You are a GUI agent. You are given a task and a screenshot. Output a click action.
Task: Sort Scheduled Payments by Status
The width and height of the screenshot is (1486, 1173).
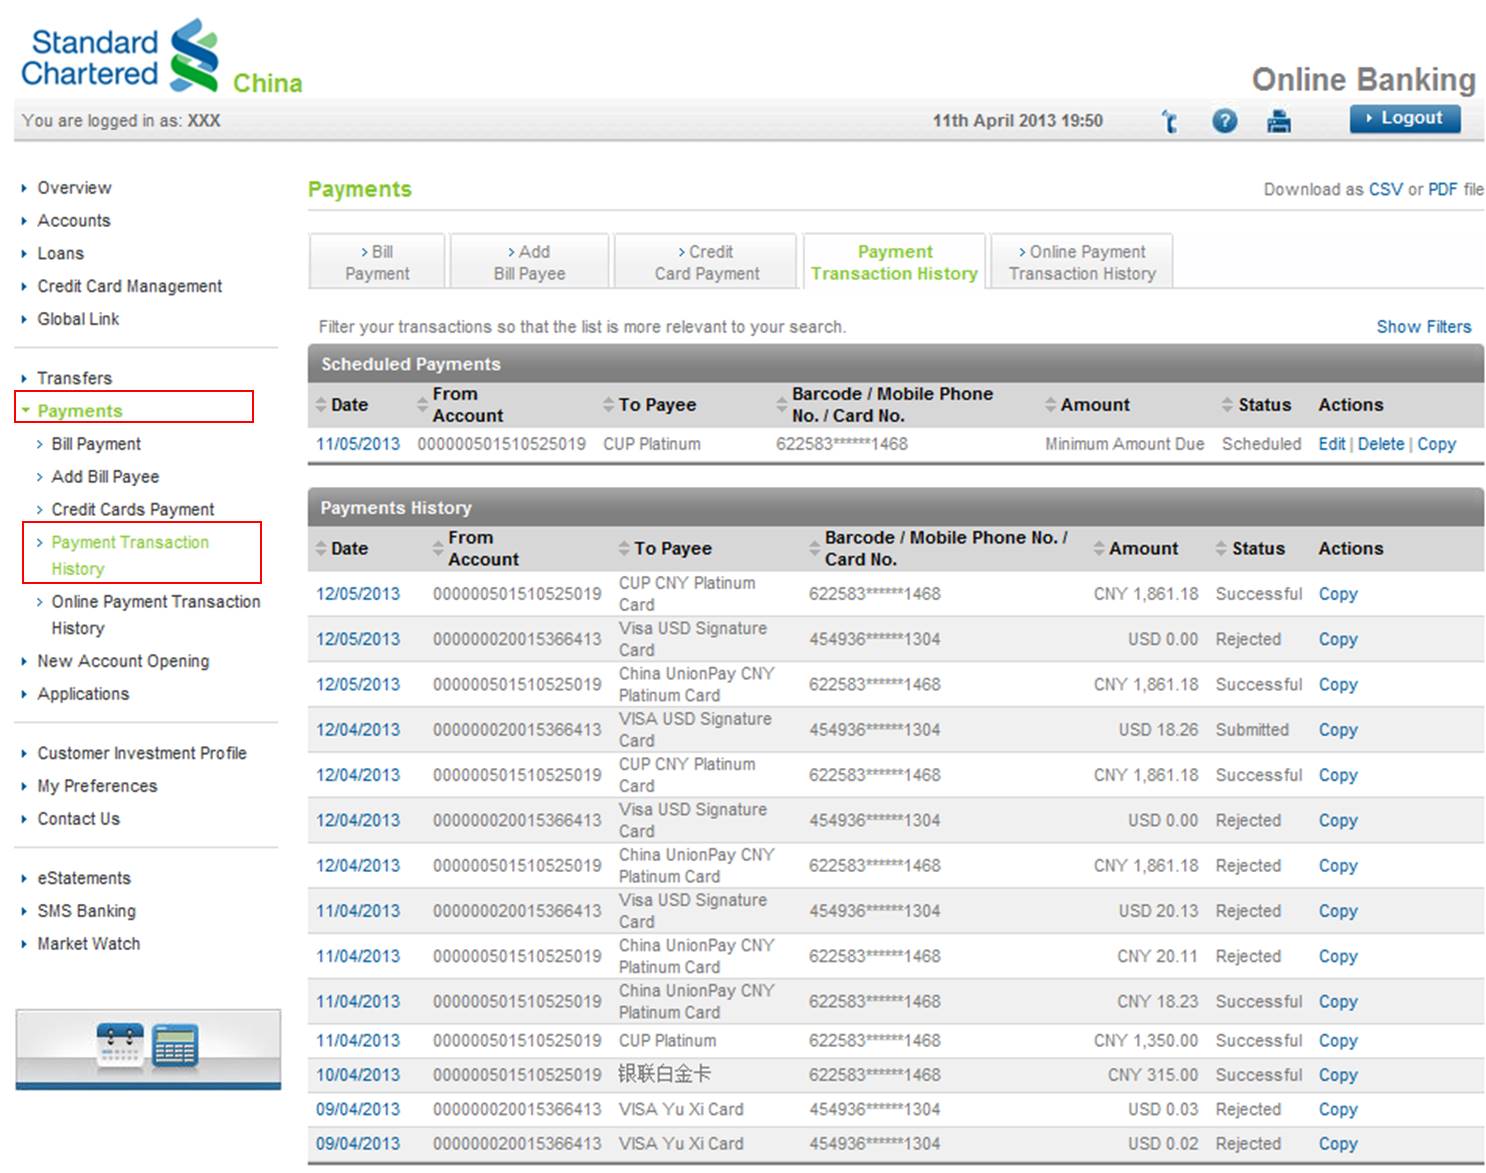[1256, 405]
